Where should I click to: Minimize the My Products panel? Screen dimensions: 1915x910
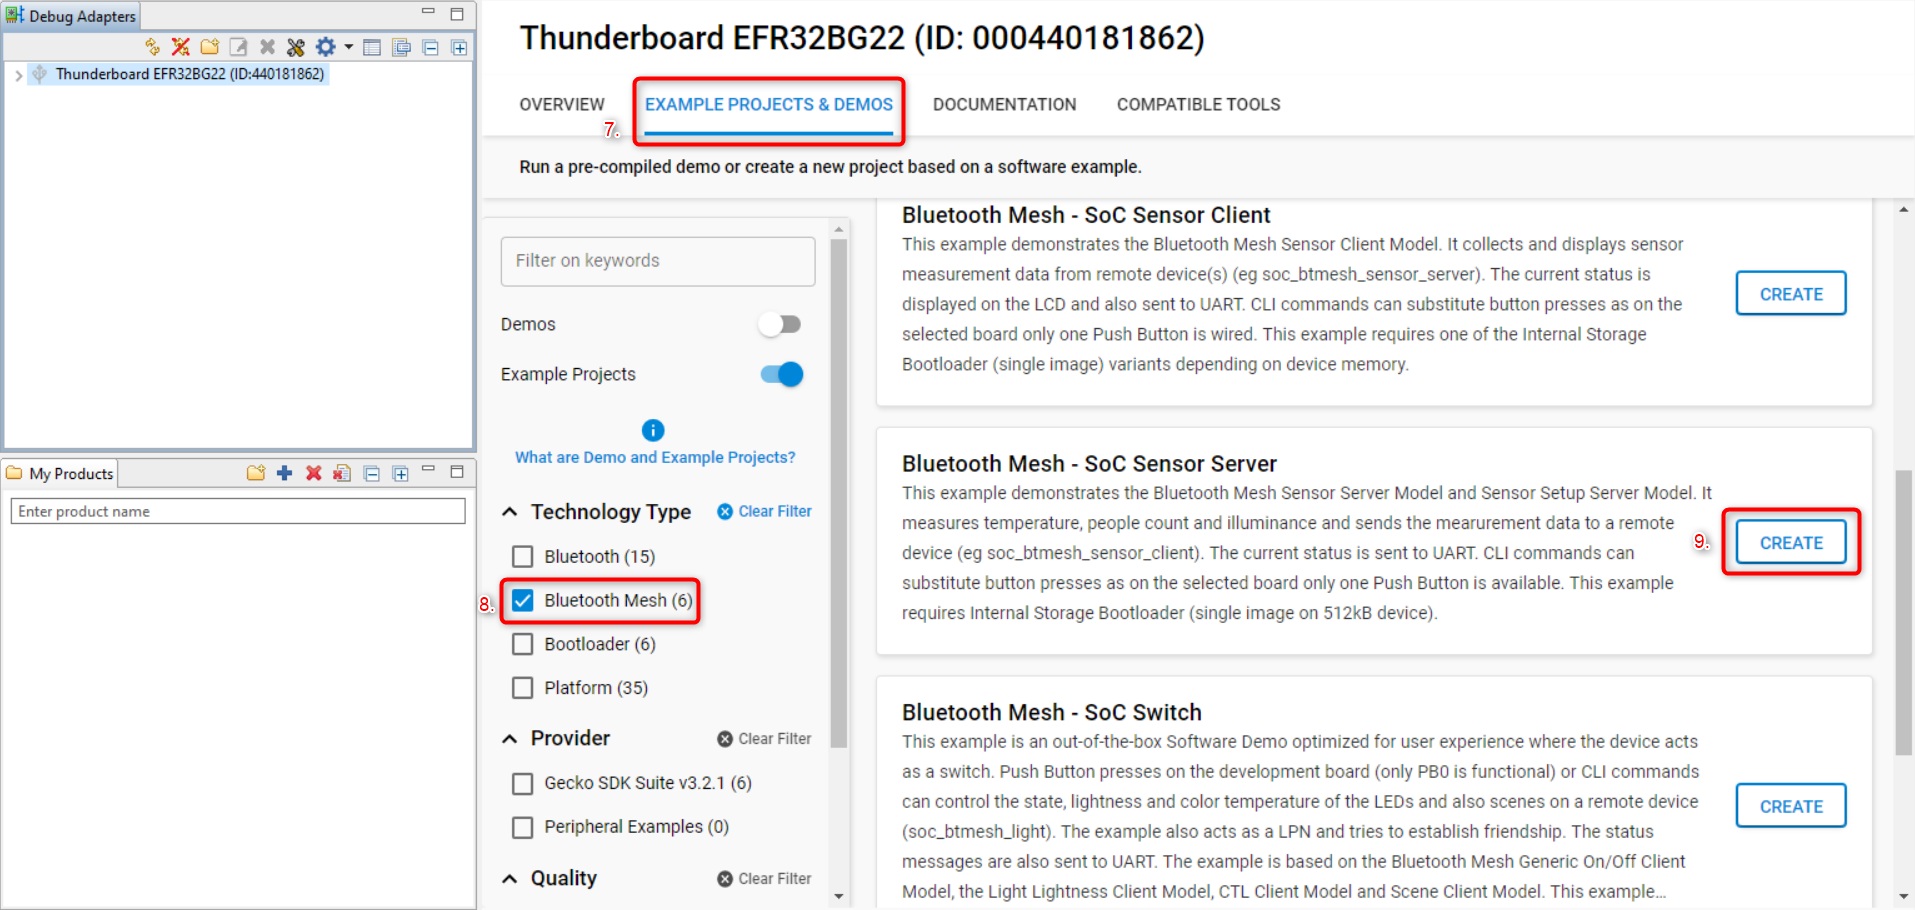point(428,468)
